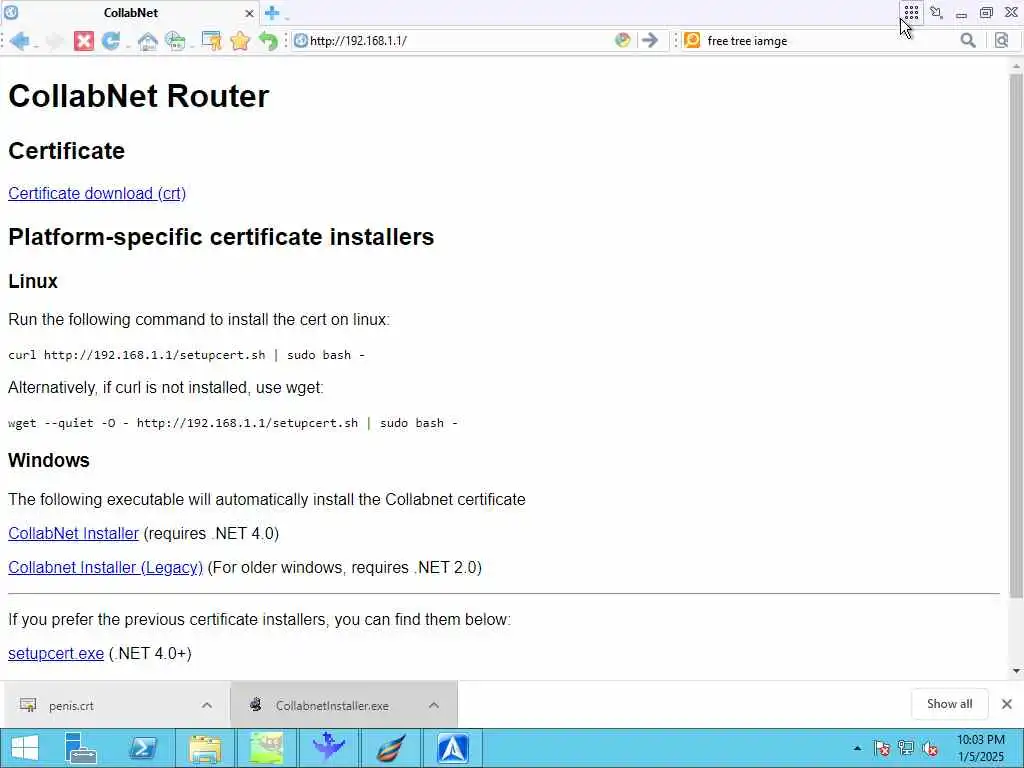Open the dropdown arrow next to reload button
The height and width of the screenshot is (768, 1024).
coord(127,46)
